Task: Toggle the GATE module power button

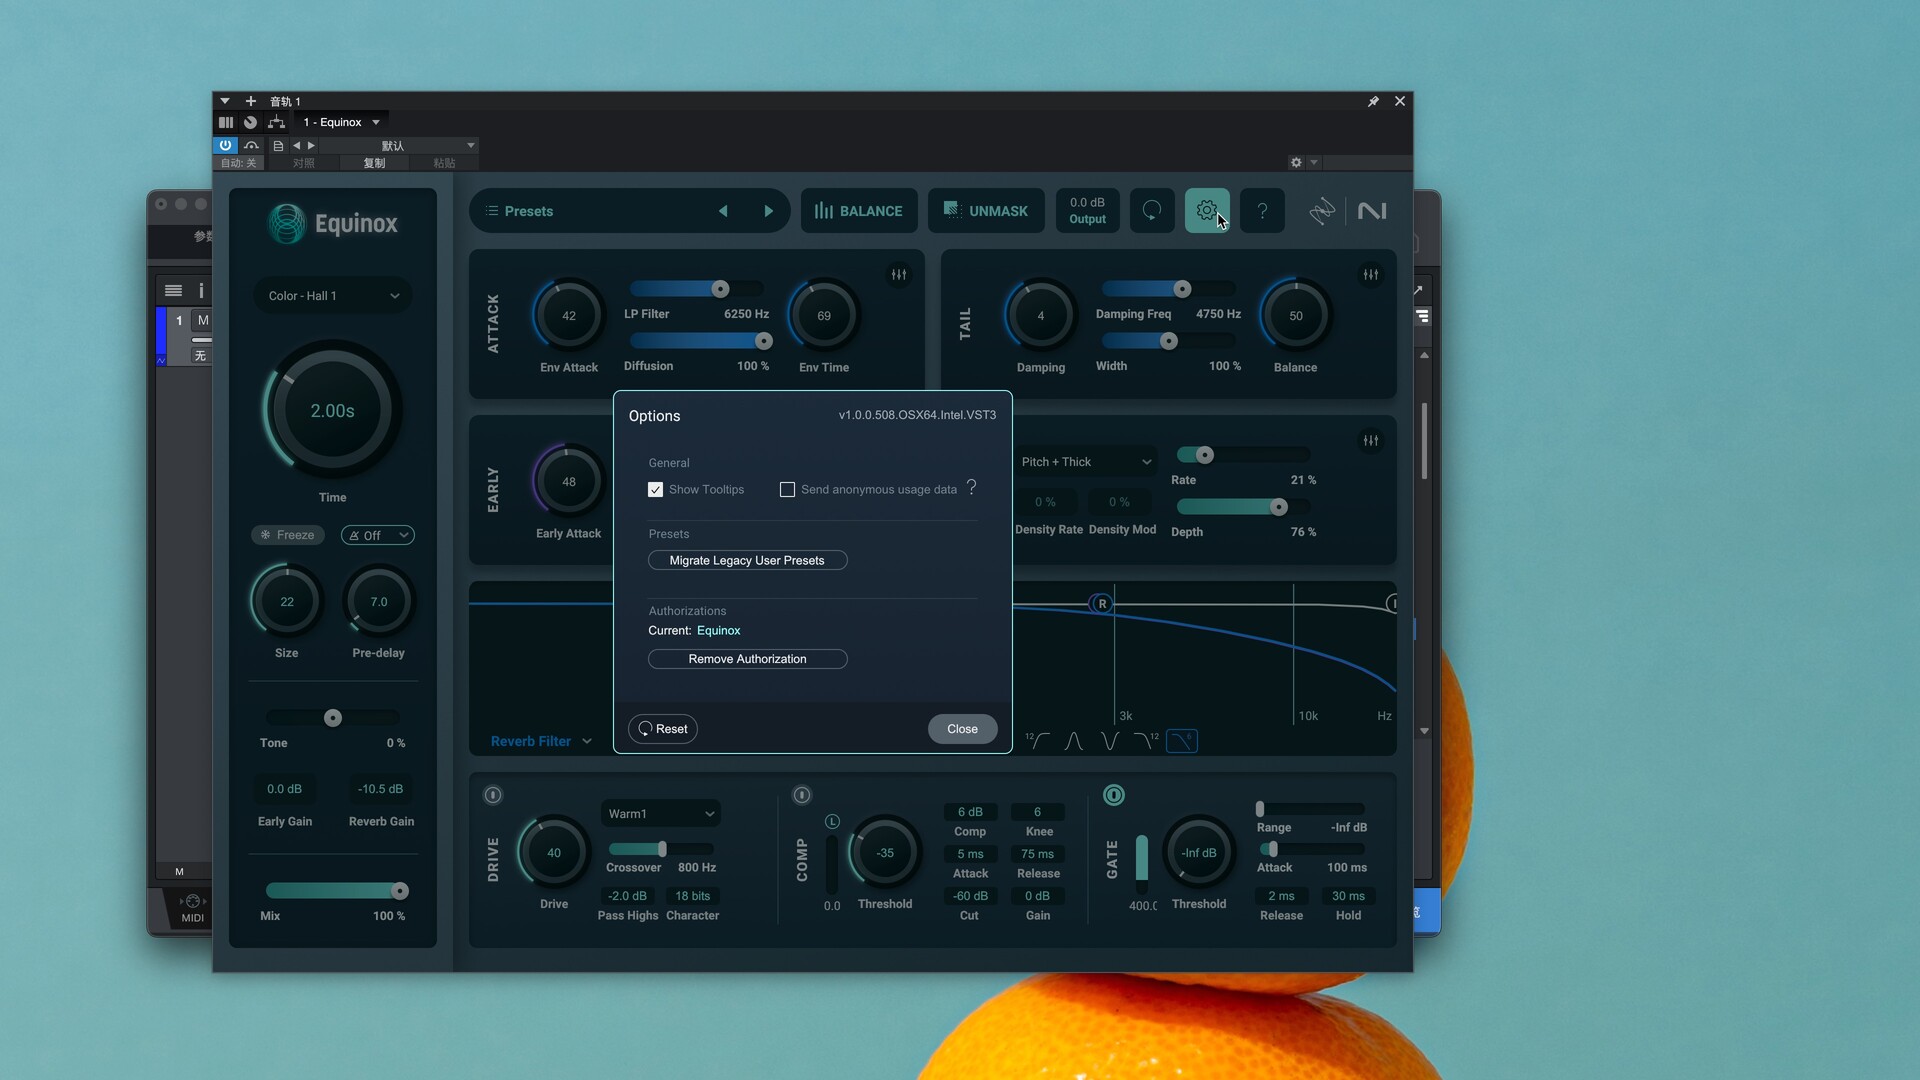Action: pos(1114,795)
